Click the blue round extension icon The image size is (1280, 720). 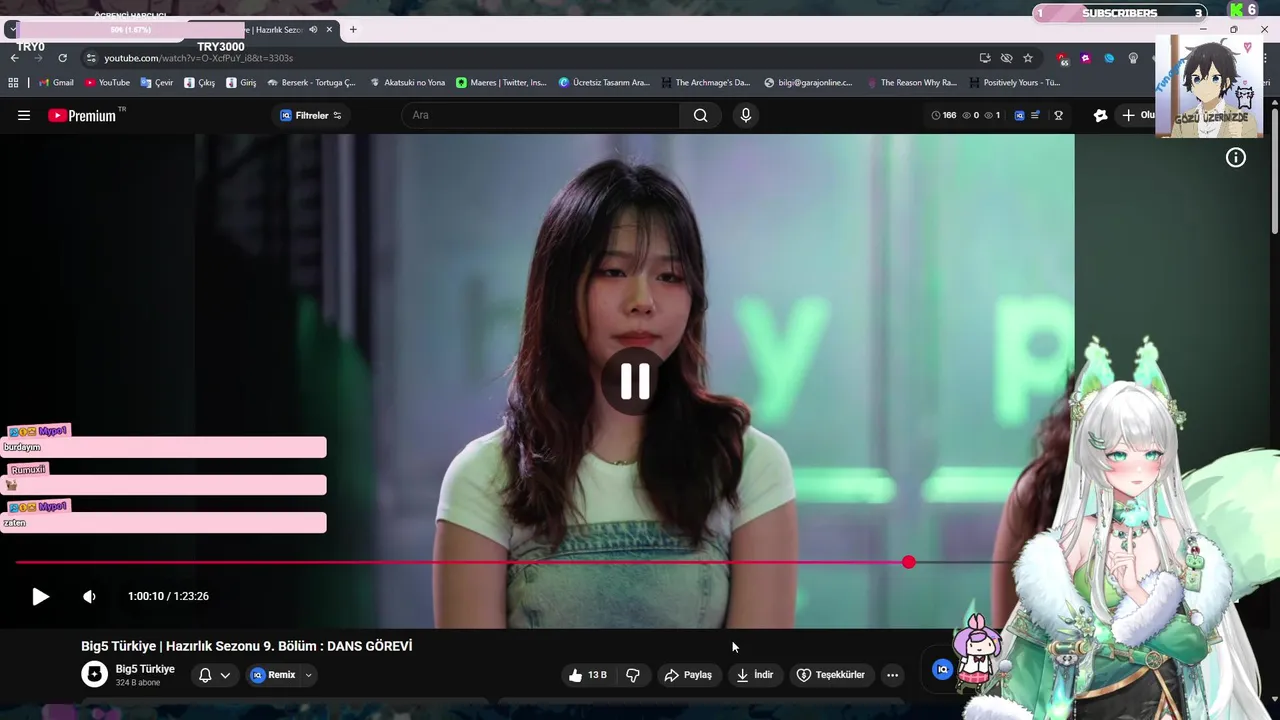pos(1109,58)
